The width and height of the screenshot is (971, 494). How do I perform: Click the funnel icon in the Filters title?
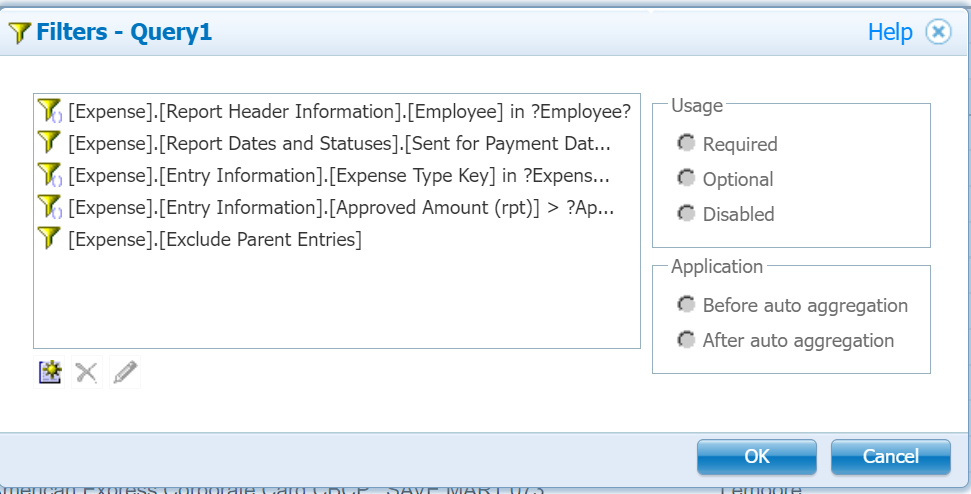(20, 32)
